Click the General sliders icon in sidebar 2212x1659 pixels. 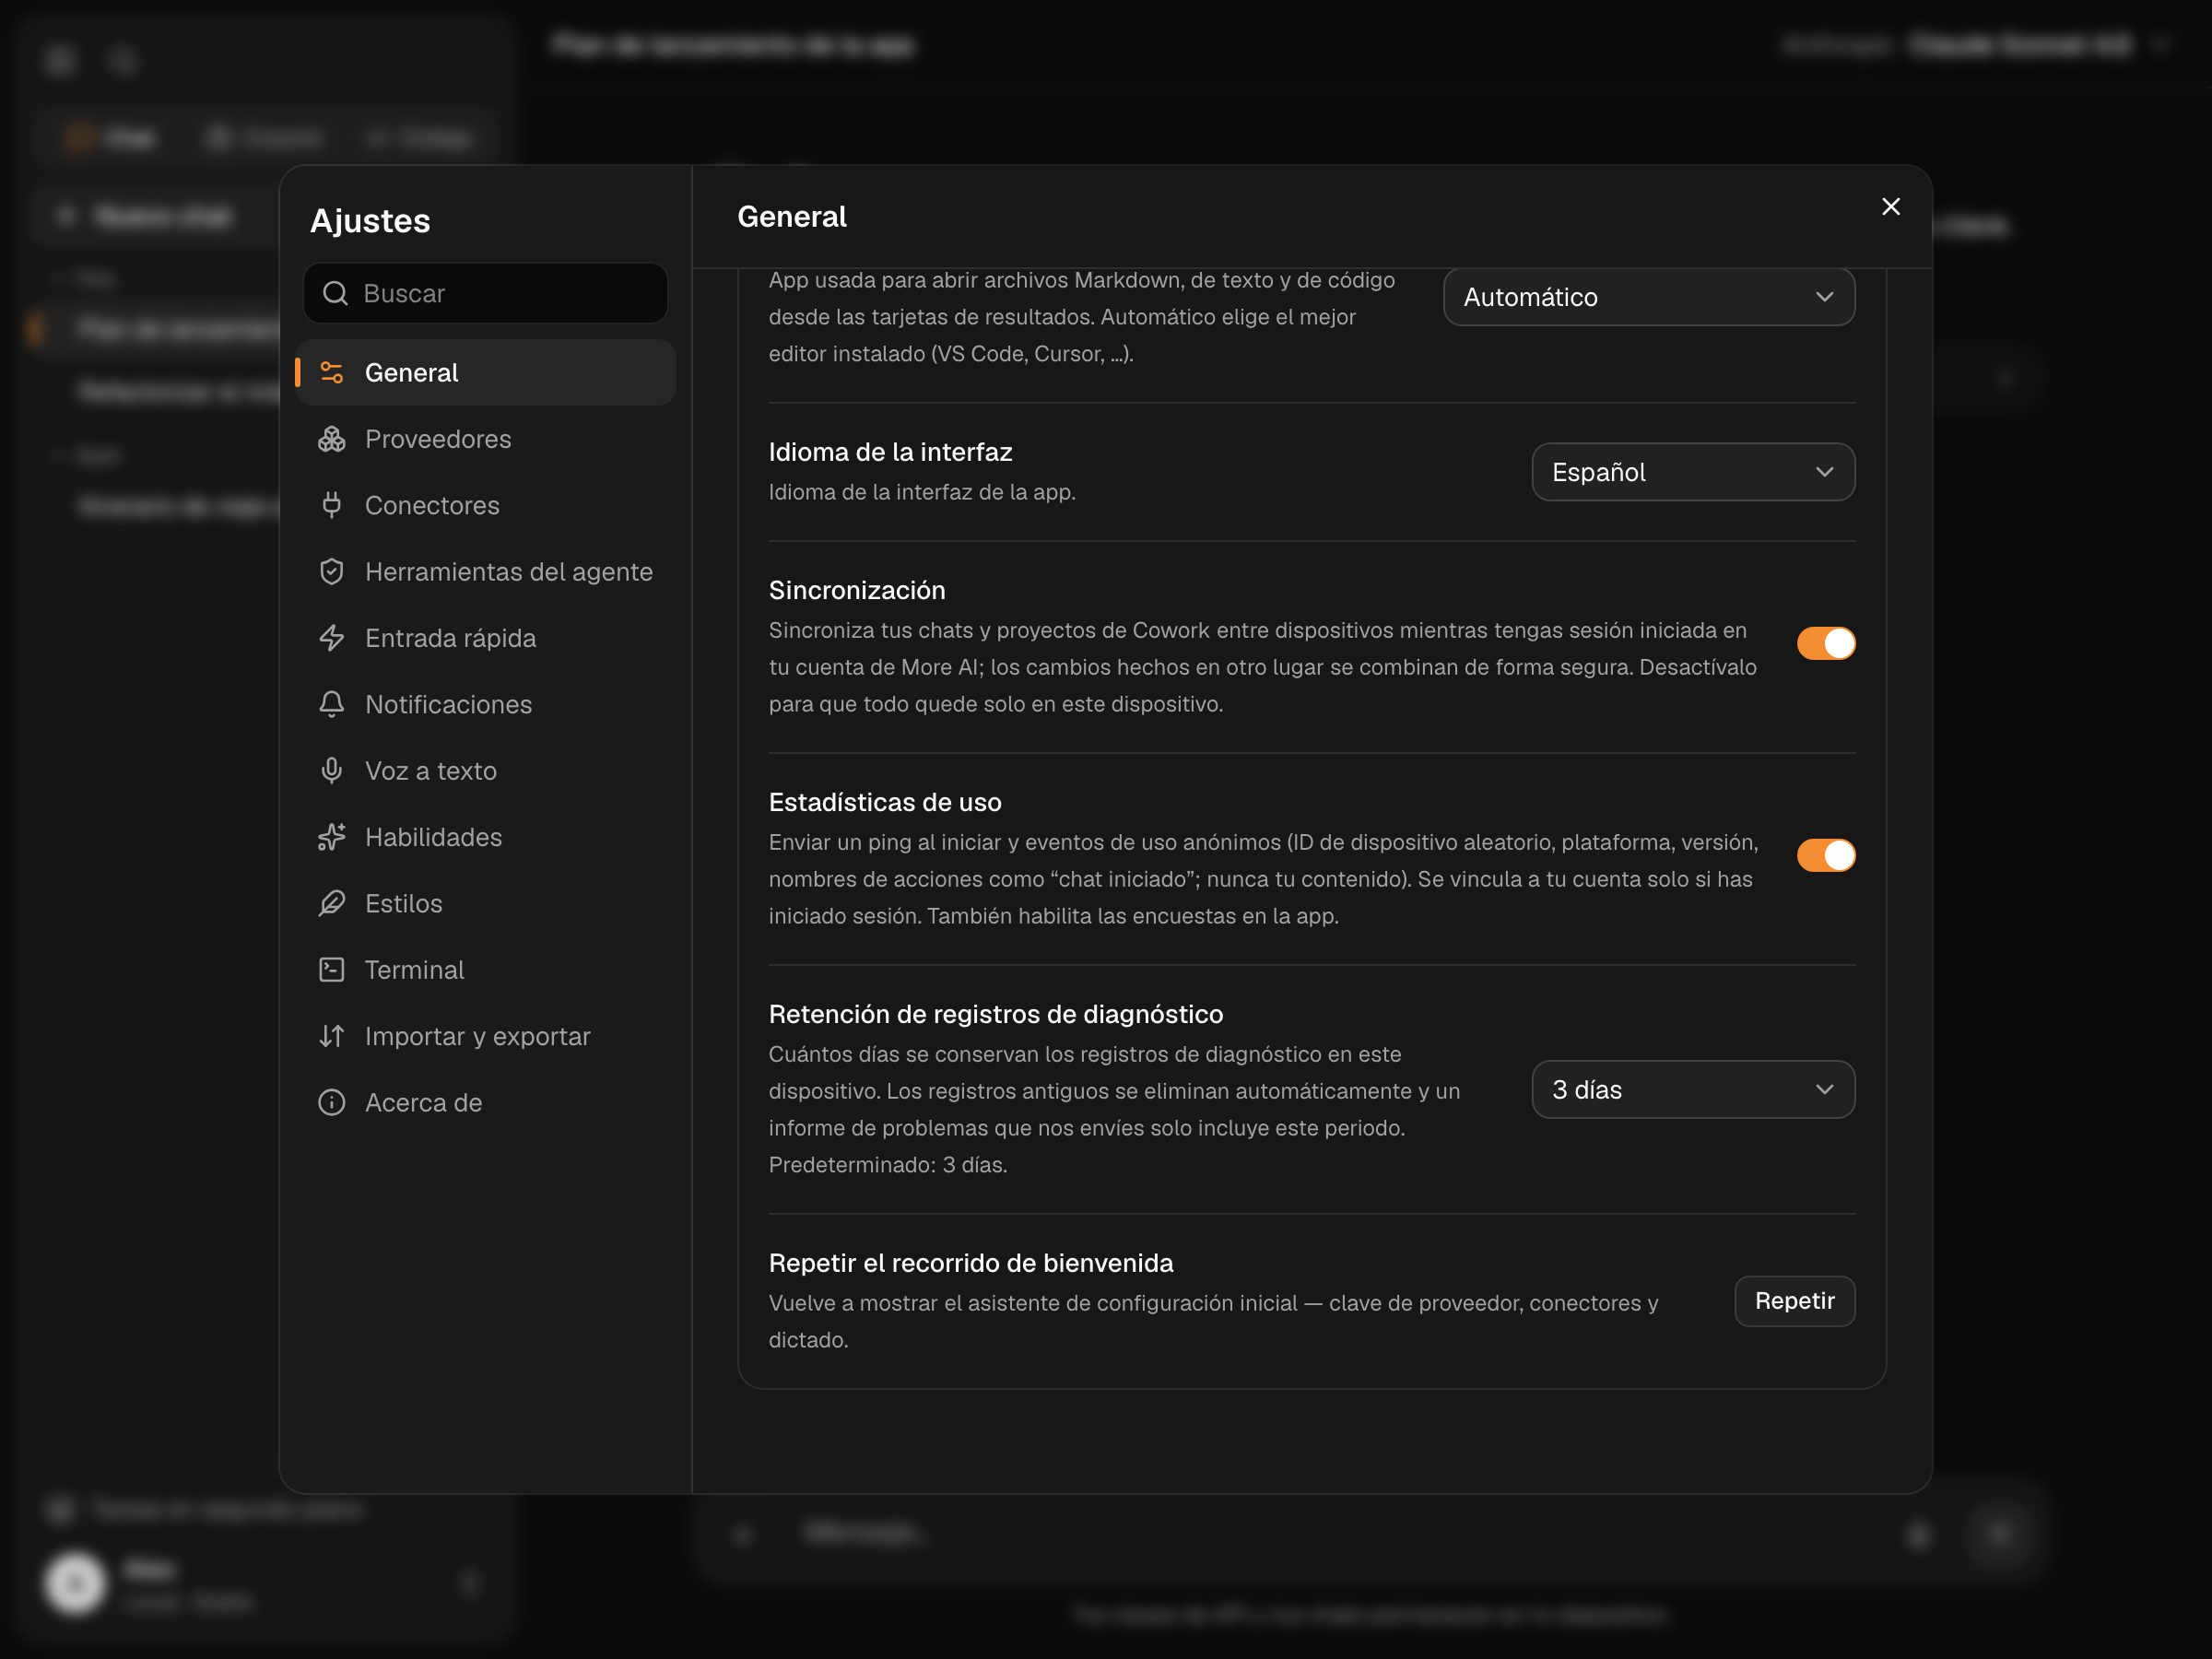pyautogui.click(x=331, y=373)
